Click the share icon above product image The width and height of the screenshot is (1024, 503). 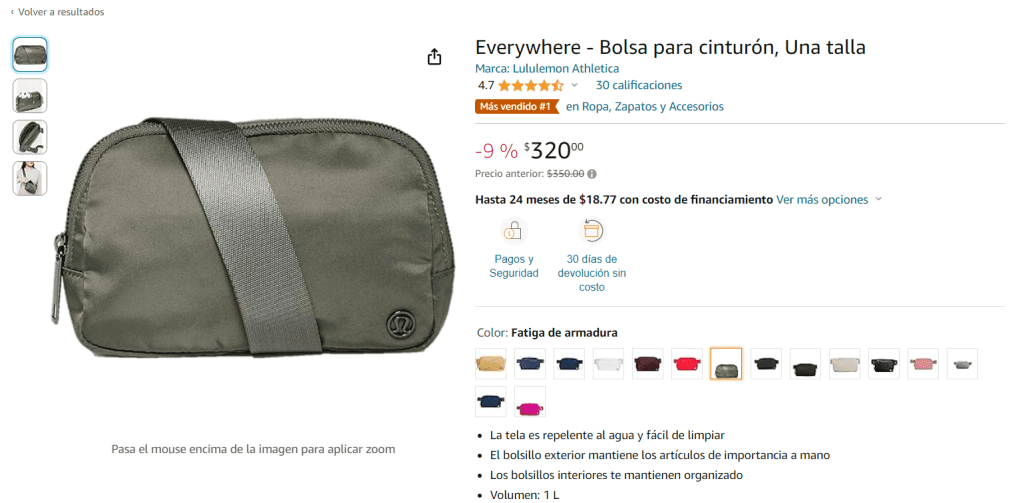pyautogui.click(x=434, y=57)
